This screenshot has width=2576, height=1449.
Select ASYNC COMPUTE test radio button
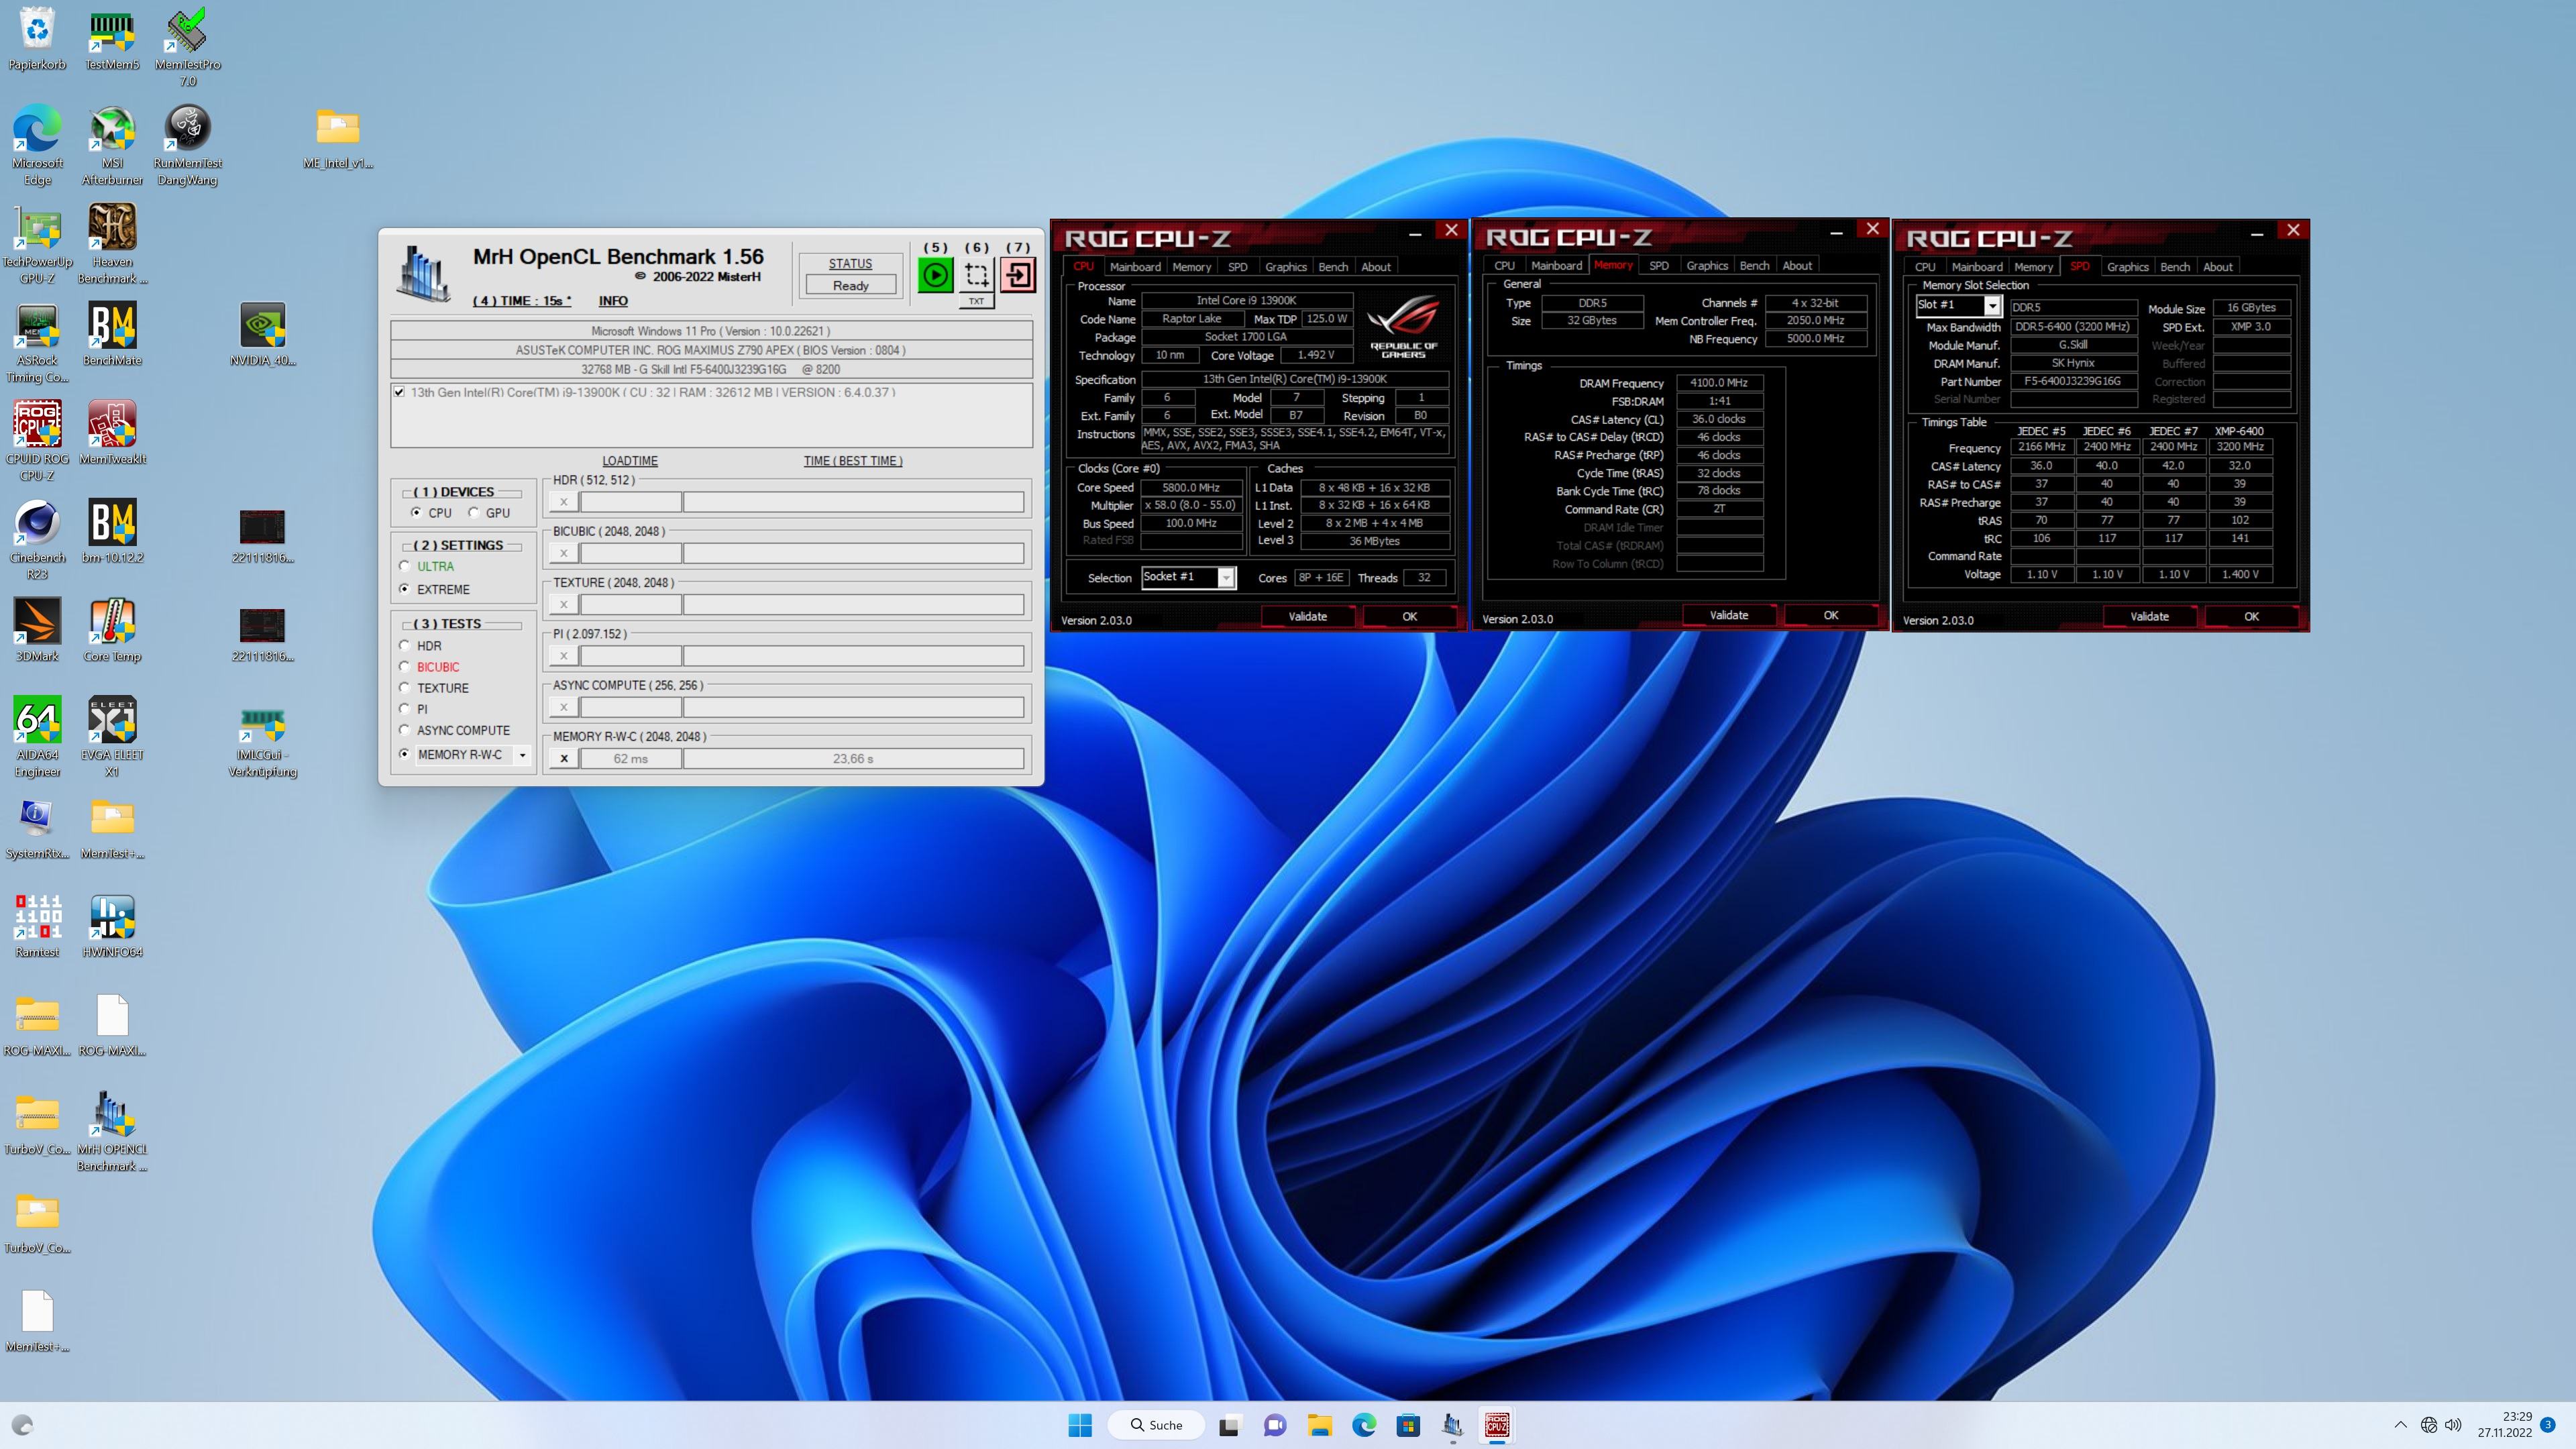[405, 729]
